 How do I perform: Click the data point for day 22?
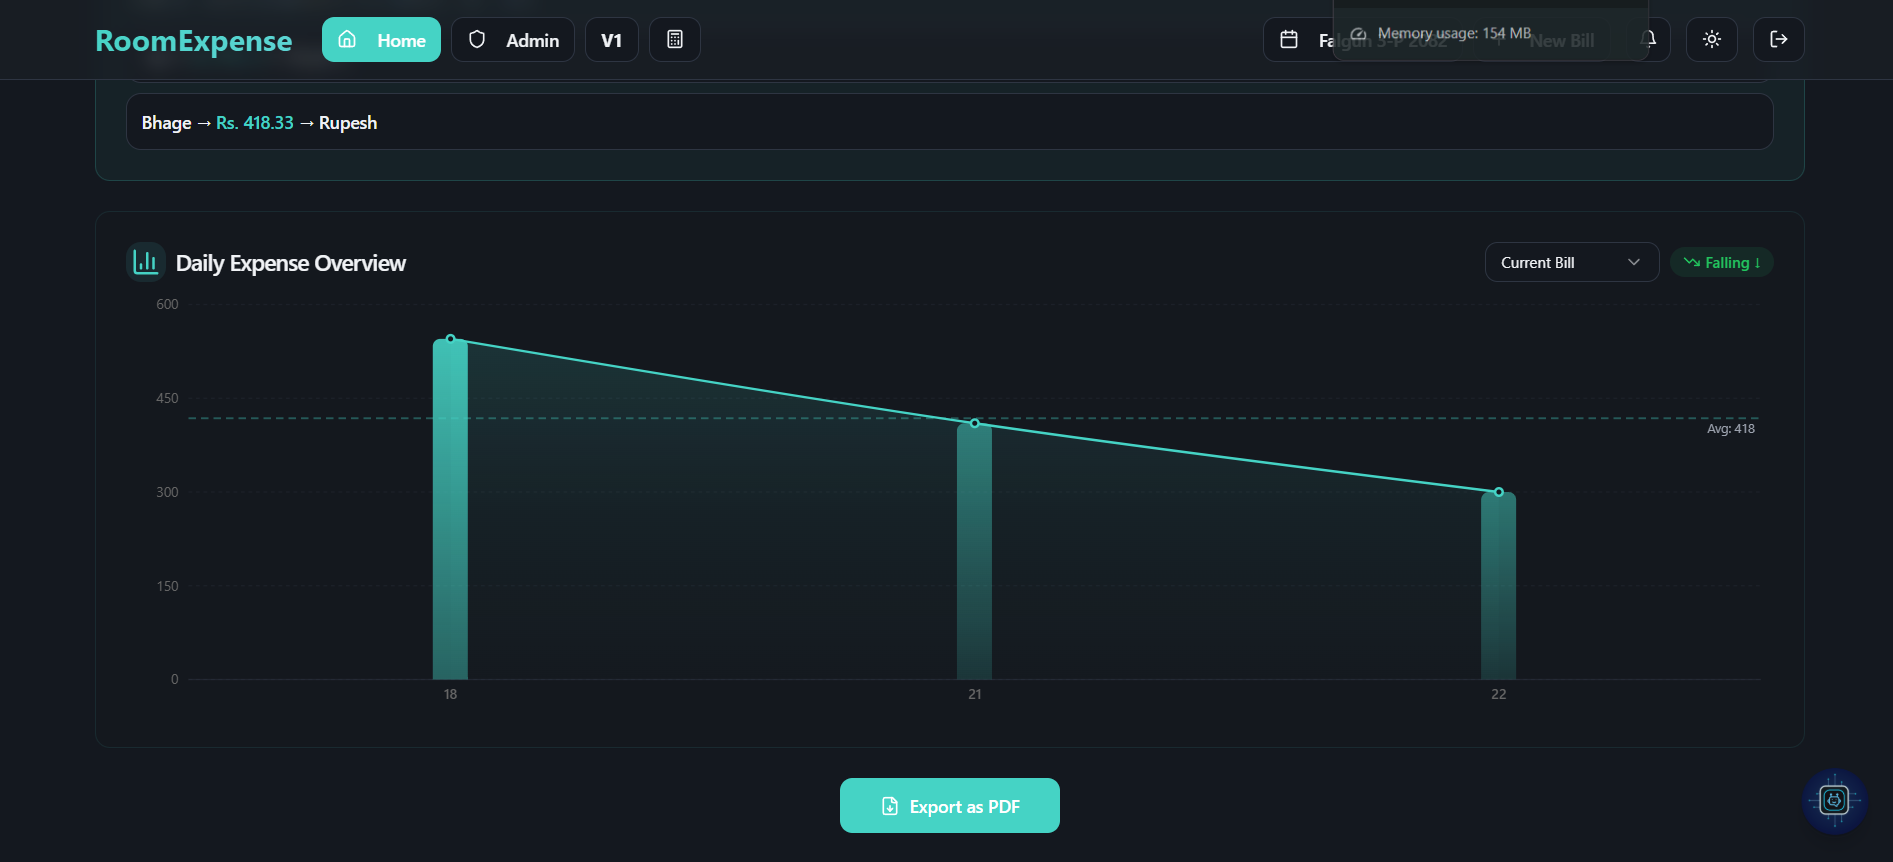tap(1498, 492)
